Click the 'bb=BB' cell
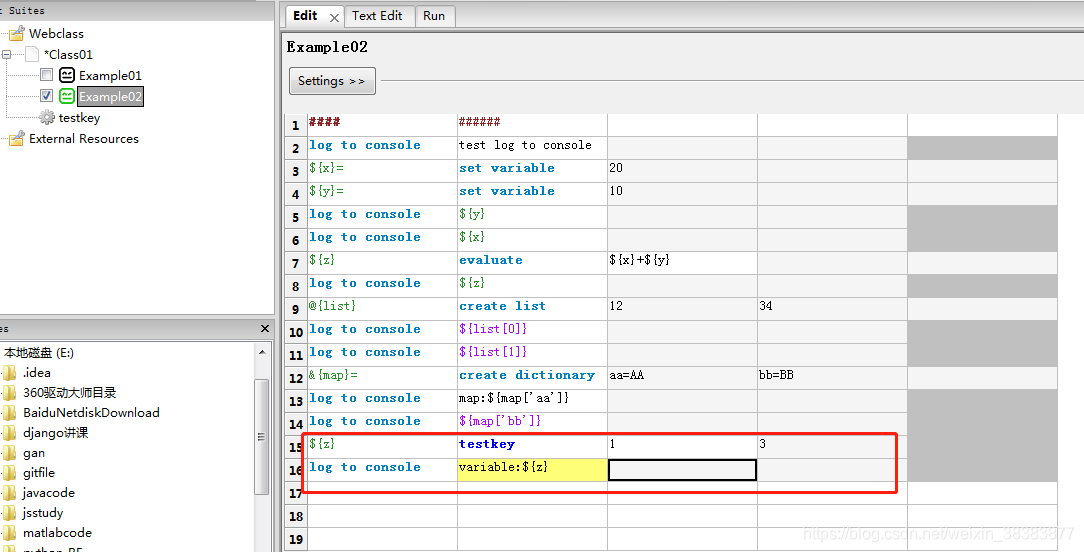The width and height of the screenshot is (1084, 552). pyautogui.click(x=832, y=378)
